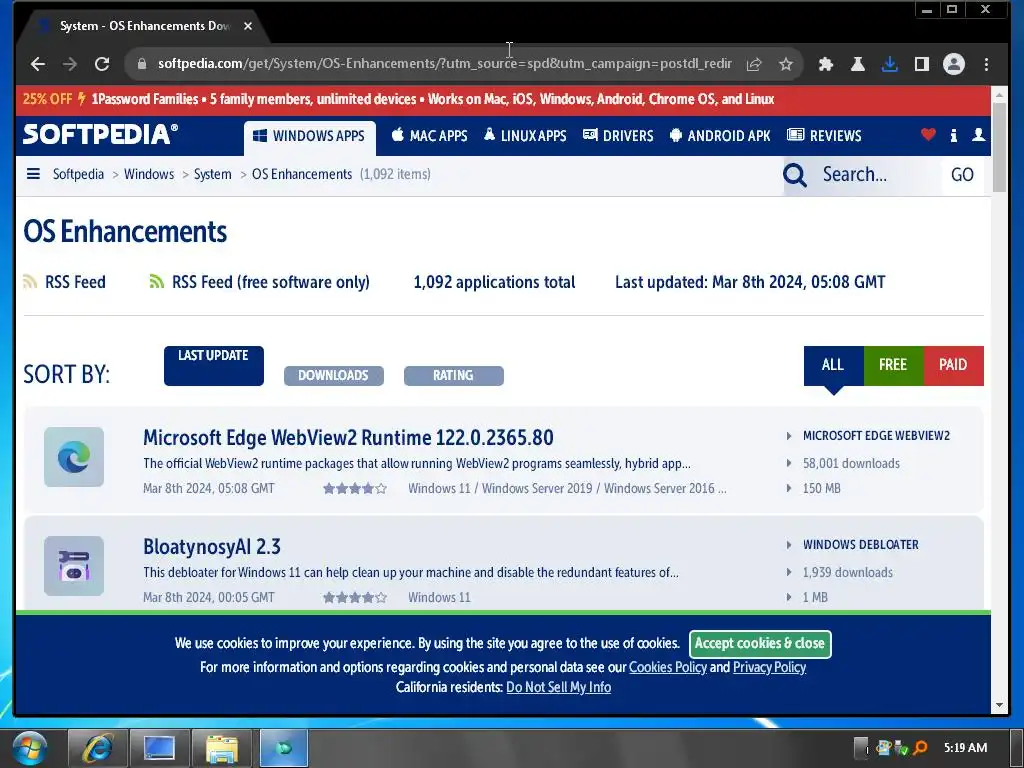Go back with the browser back arrow

[x=38, y=63]
